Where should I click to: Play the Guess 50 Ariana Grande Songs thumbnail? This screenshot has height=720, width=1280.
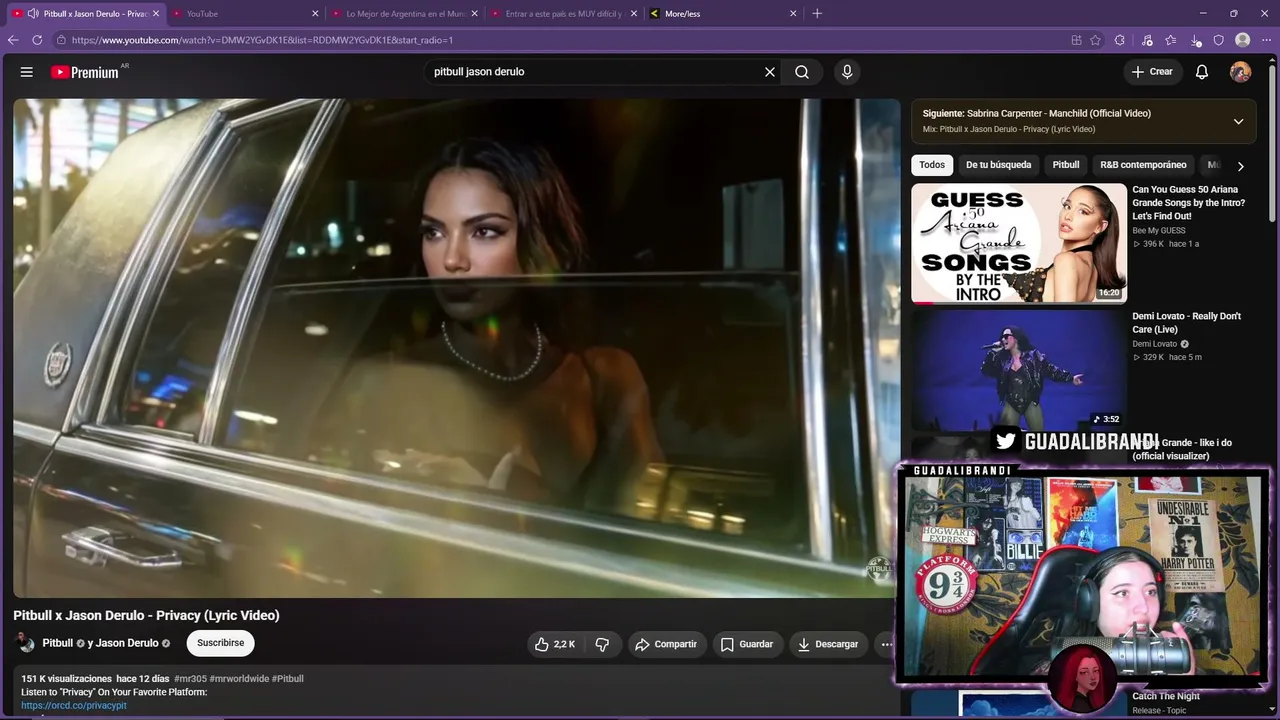[x=1019, y=243]
